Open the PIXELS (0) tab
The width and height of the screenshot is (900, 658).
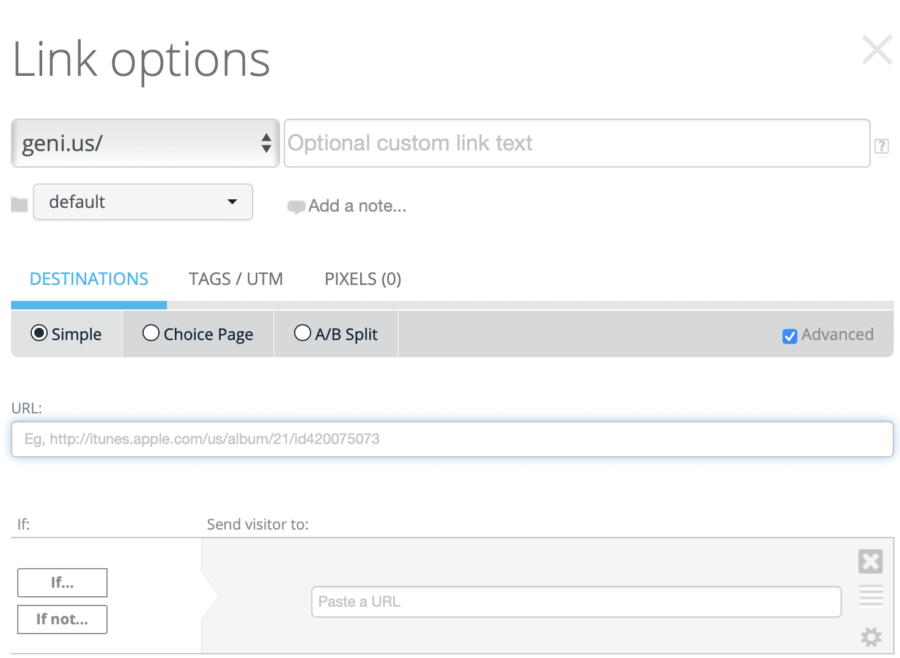tap(362, 279)
